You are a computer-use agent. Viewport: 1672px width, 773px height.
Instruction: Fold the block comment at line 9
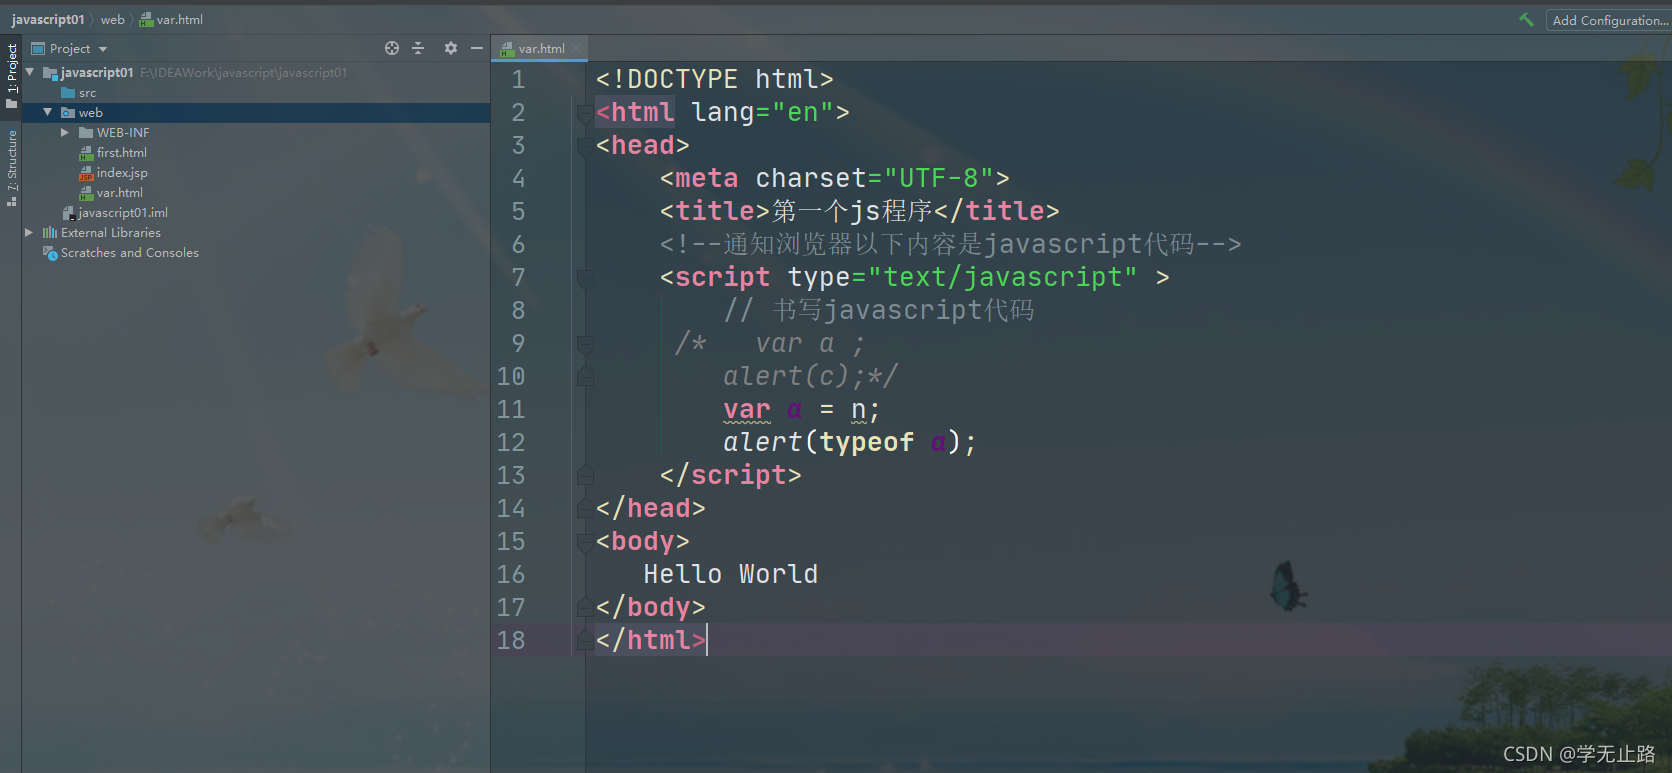(x=585, y=344)
